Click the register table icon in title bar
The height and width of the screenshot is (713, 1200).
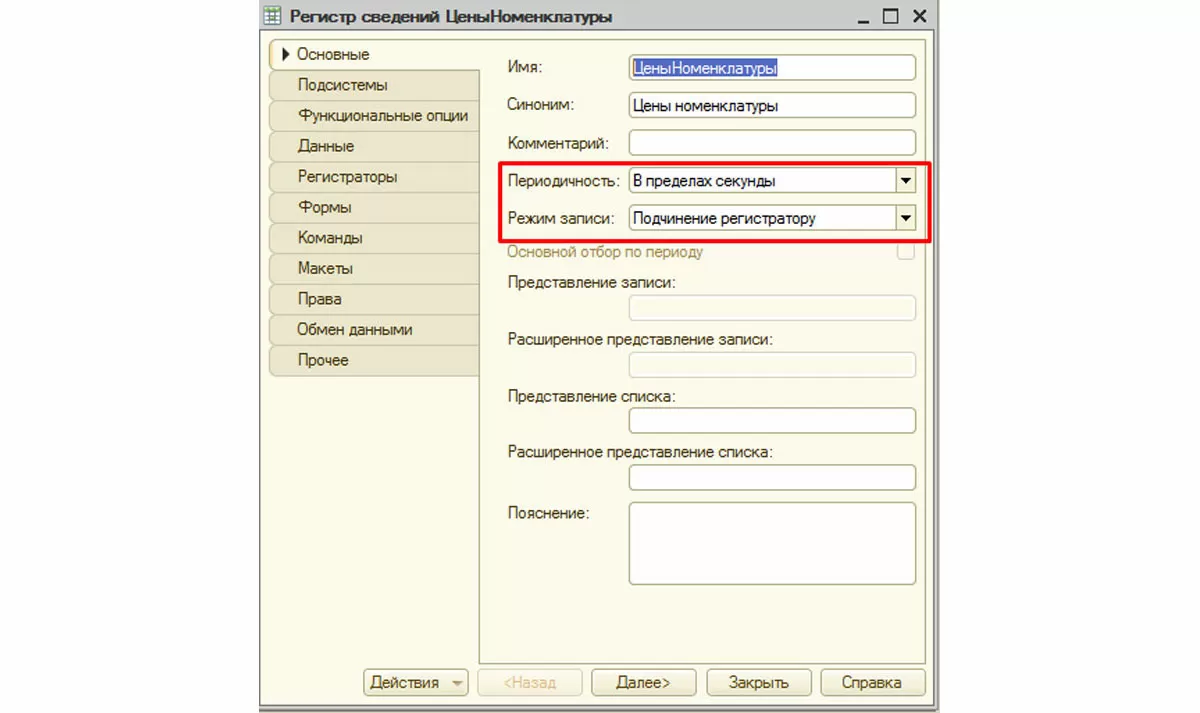click(x=270, y=16)
